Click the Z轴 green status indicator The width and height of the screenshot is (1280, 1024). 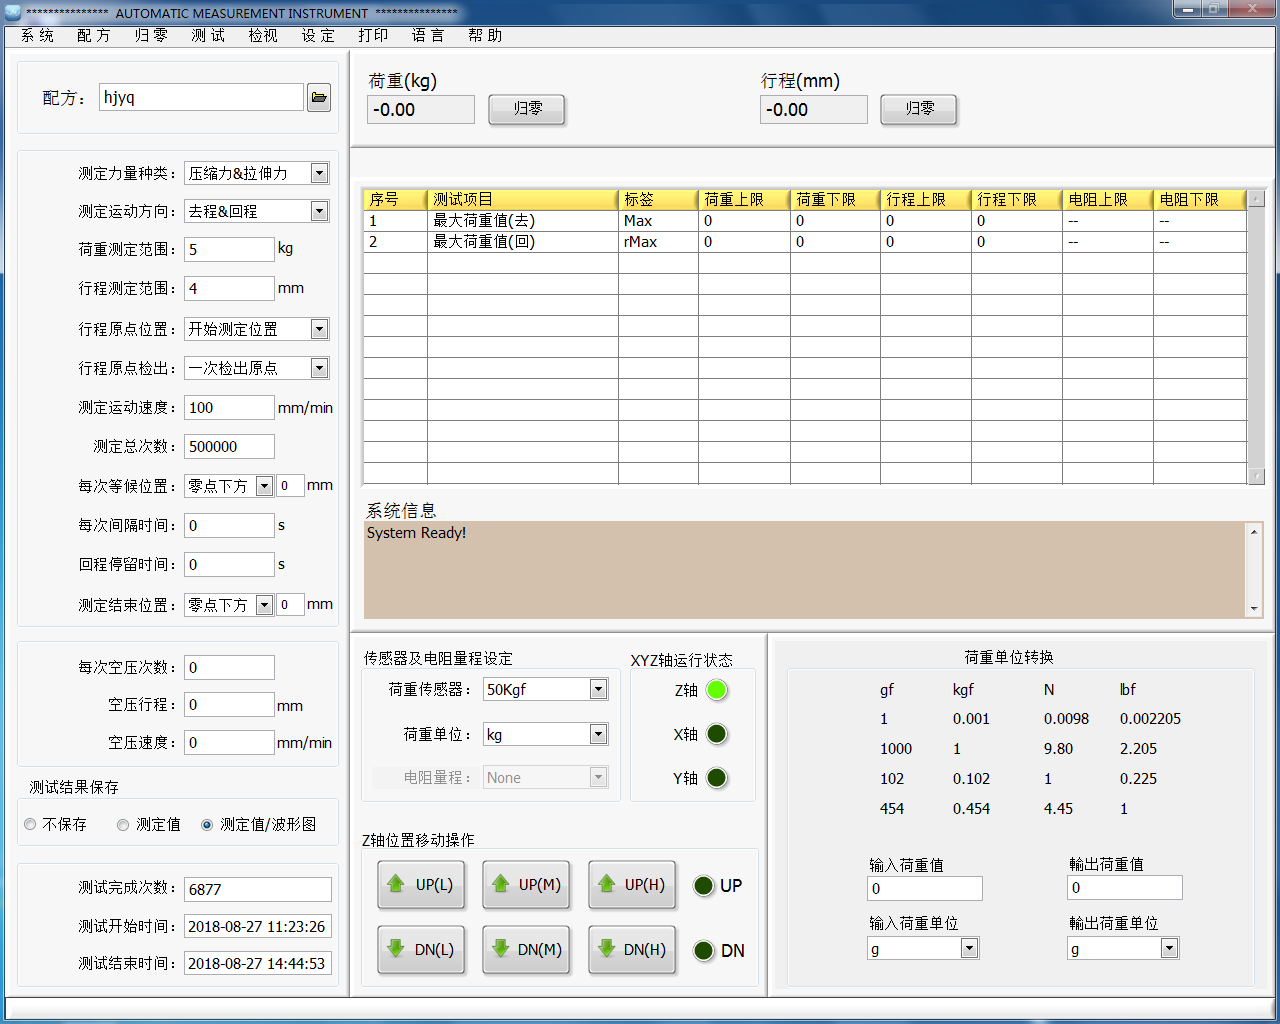pos(716,690)
